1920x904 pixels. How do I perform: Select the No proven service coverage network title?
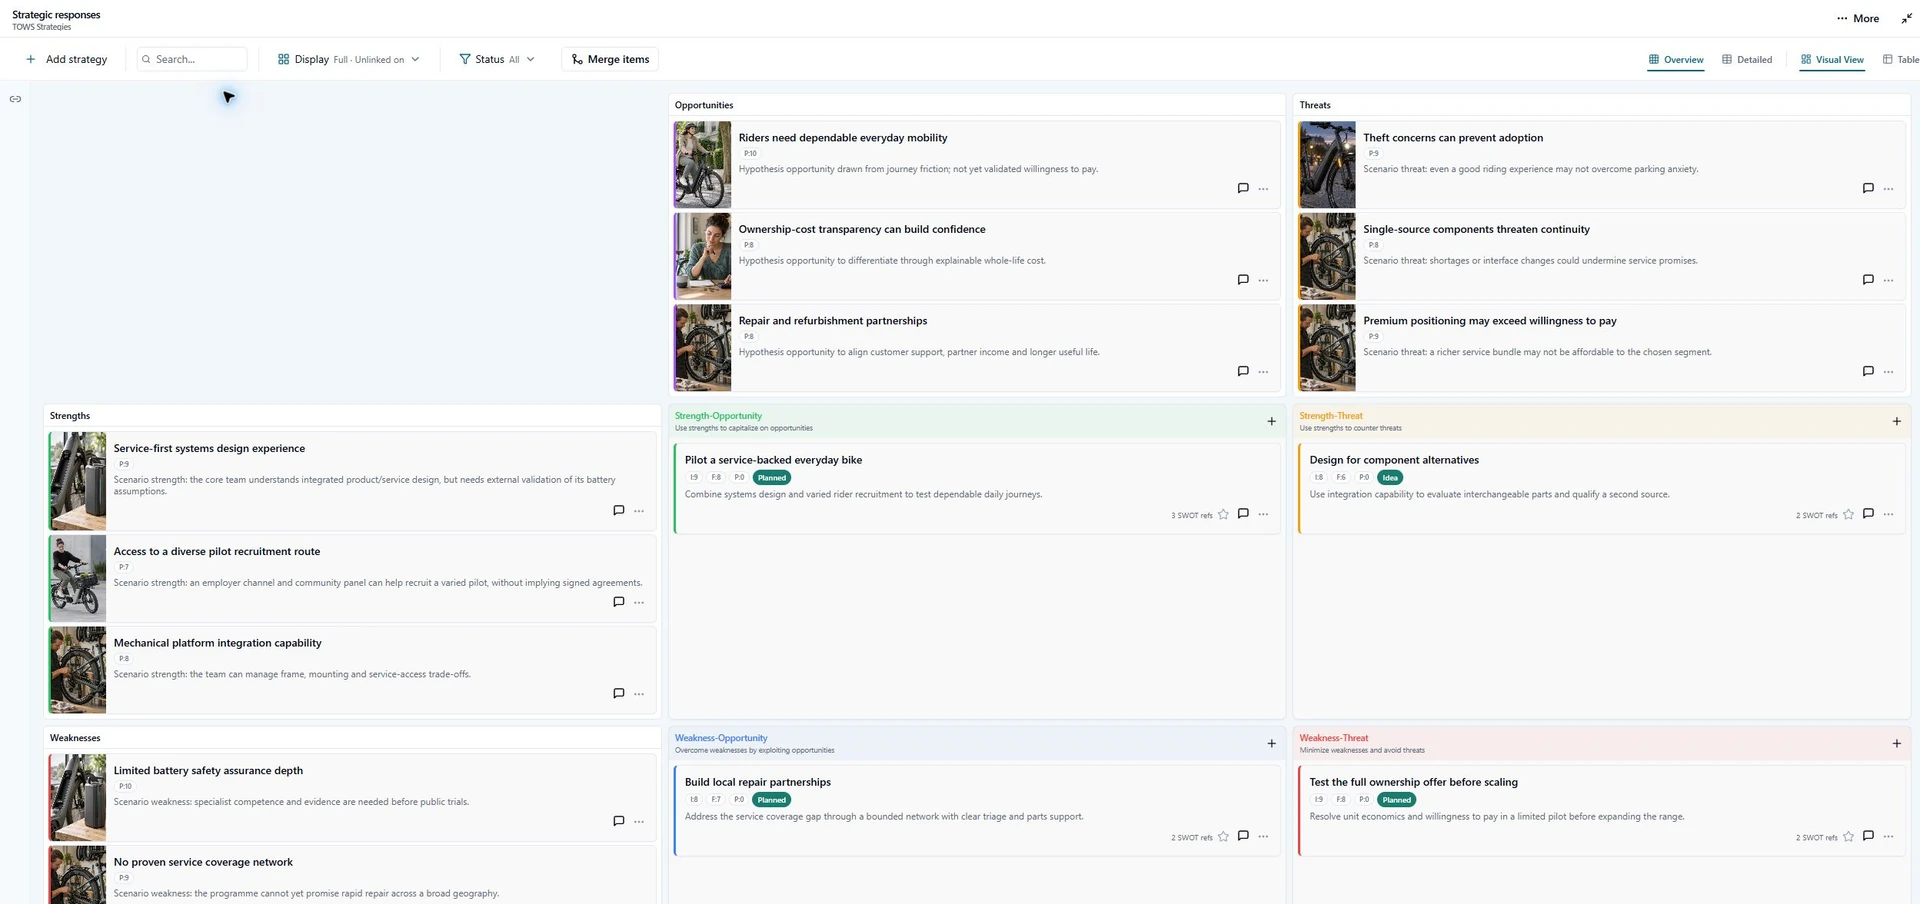point(203,862)
